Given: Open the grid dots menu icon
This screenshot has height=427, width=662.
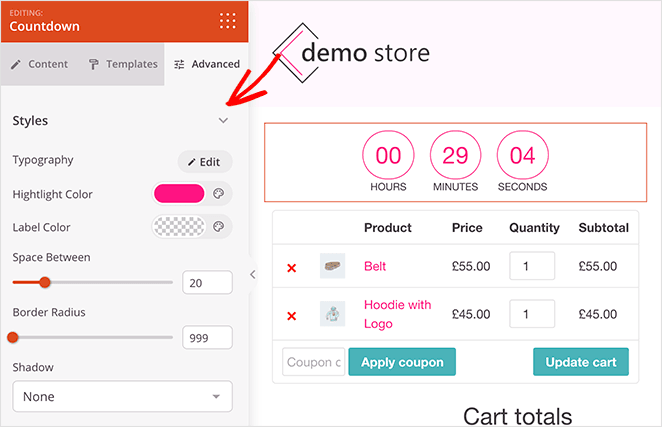Looking at the screenshot, I should pyautogui.click(x=228, y=21).
